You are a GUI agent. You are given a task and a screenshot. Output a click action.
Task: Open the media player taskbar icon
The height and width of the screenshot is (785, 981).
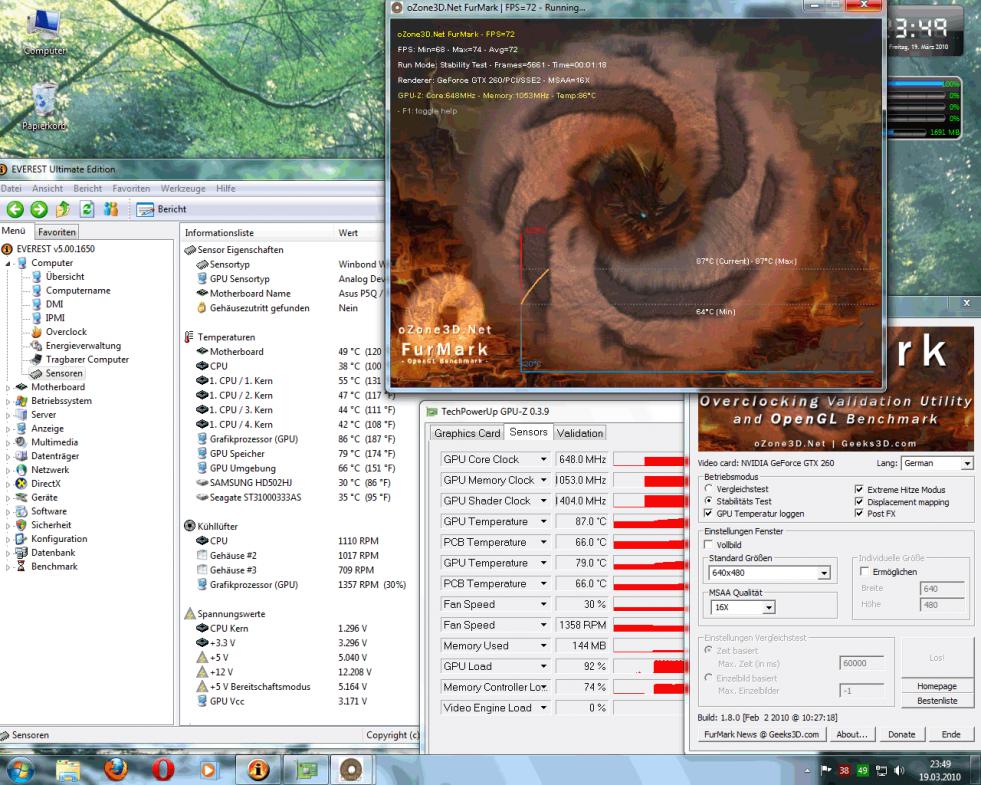(x=209, y=770)
